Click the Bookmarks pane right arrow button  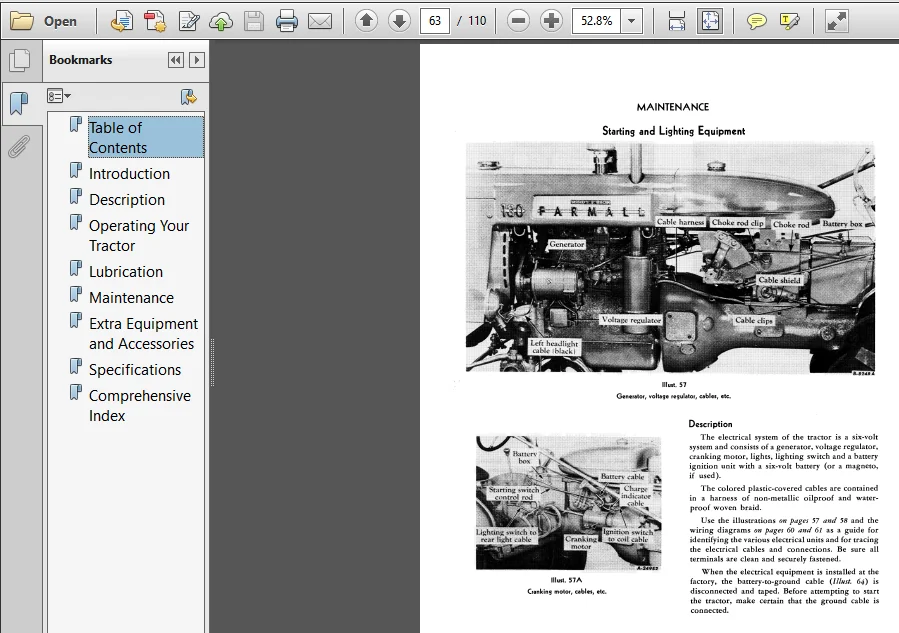[x=197, y=60]
